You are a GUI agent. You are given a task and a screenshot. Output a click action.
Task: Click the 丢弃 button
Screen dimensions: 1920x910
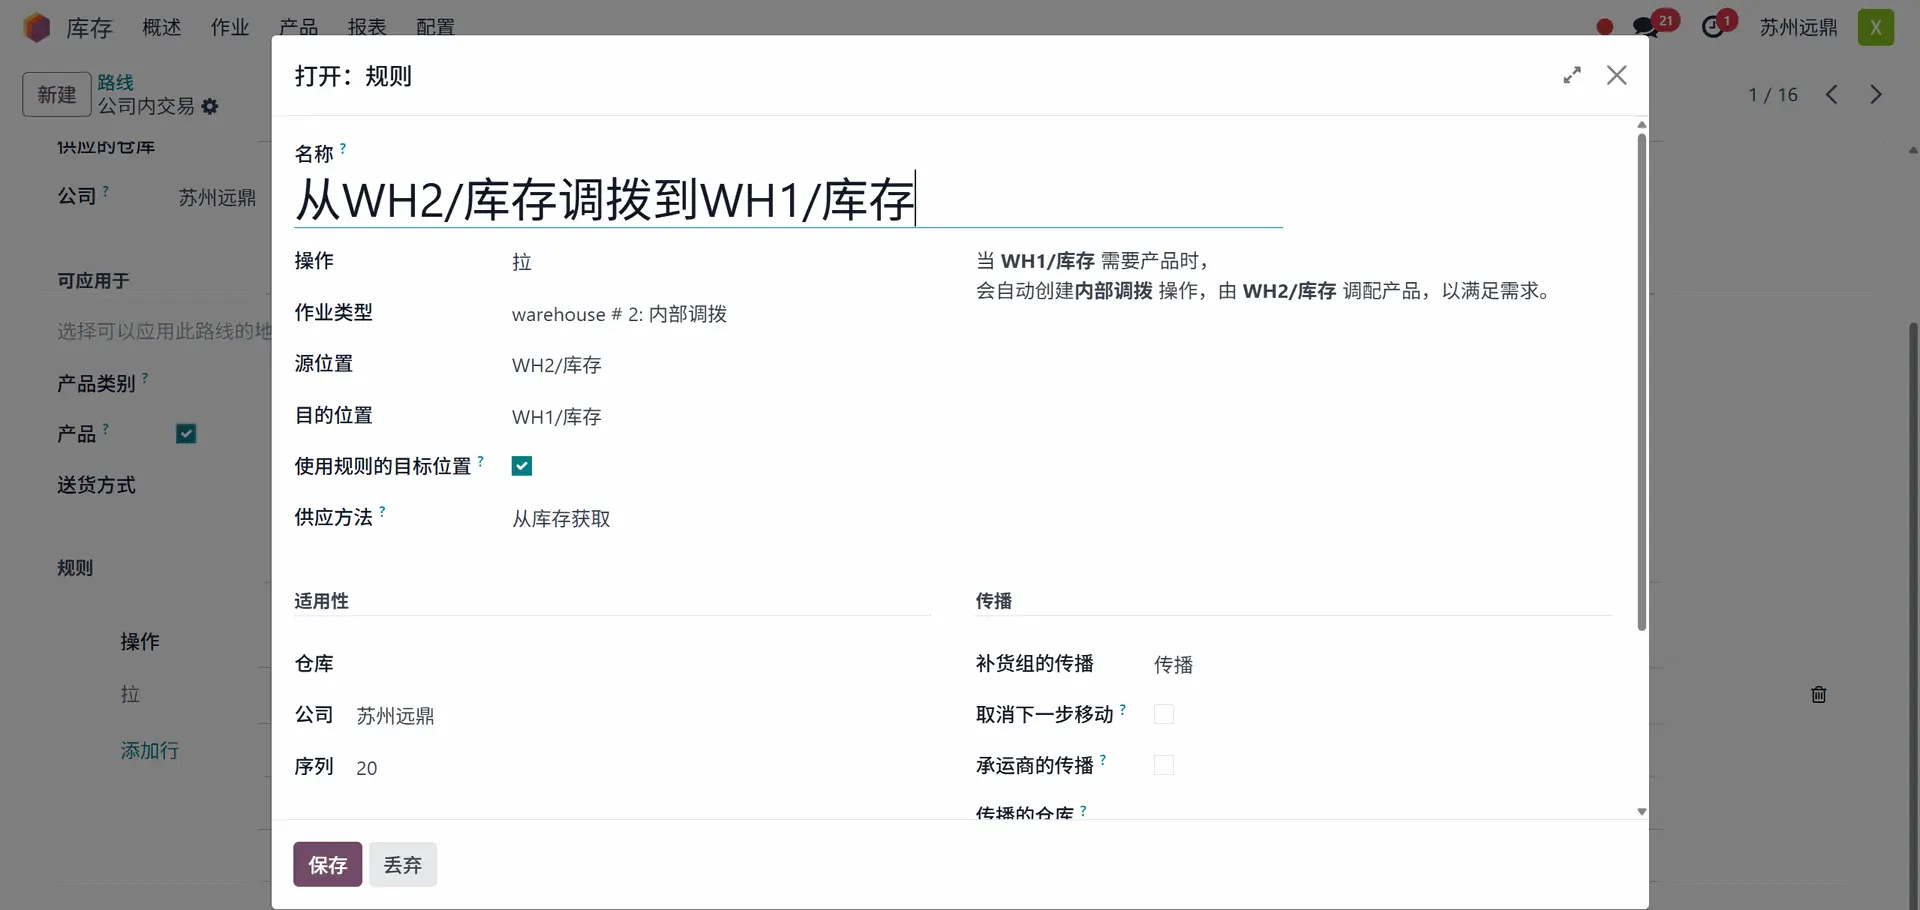pos(403,864)
